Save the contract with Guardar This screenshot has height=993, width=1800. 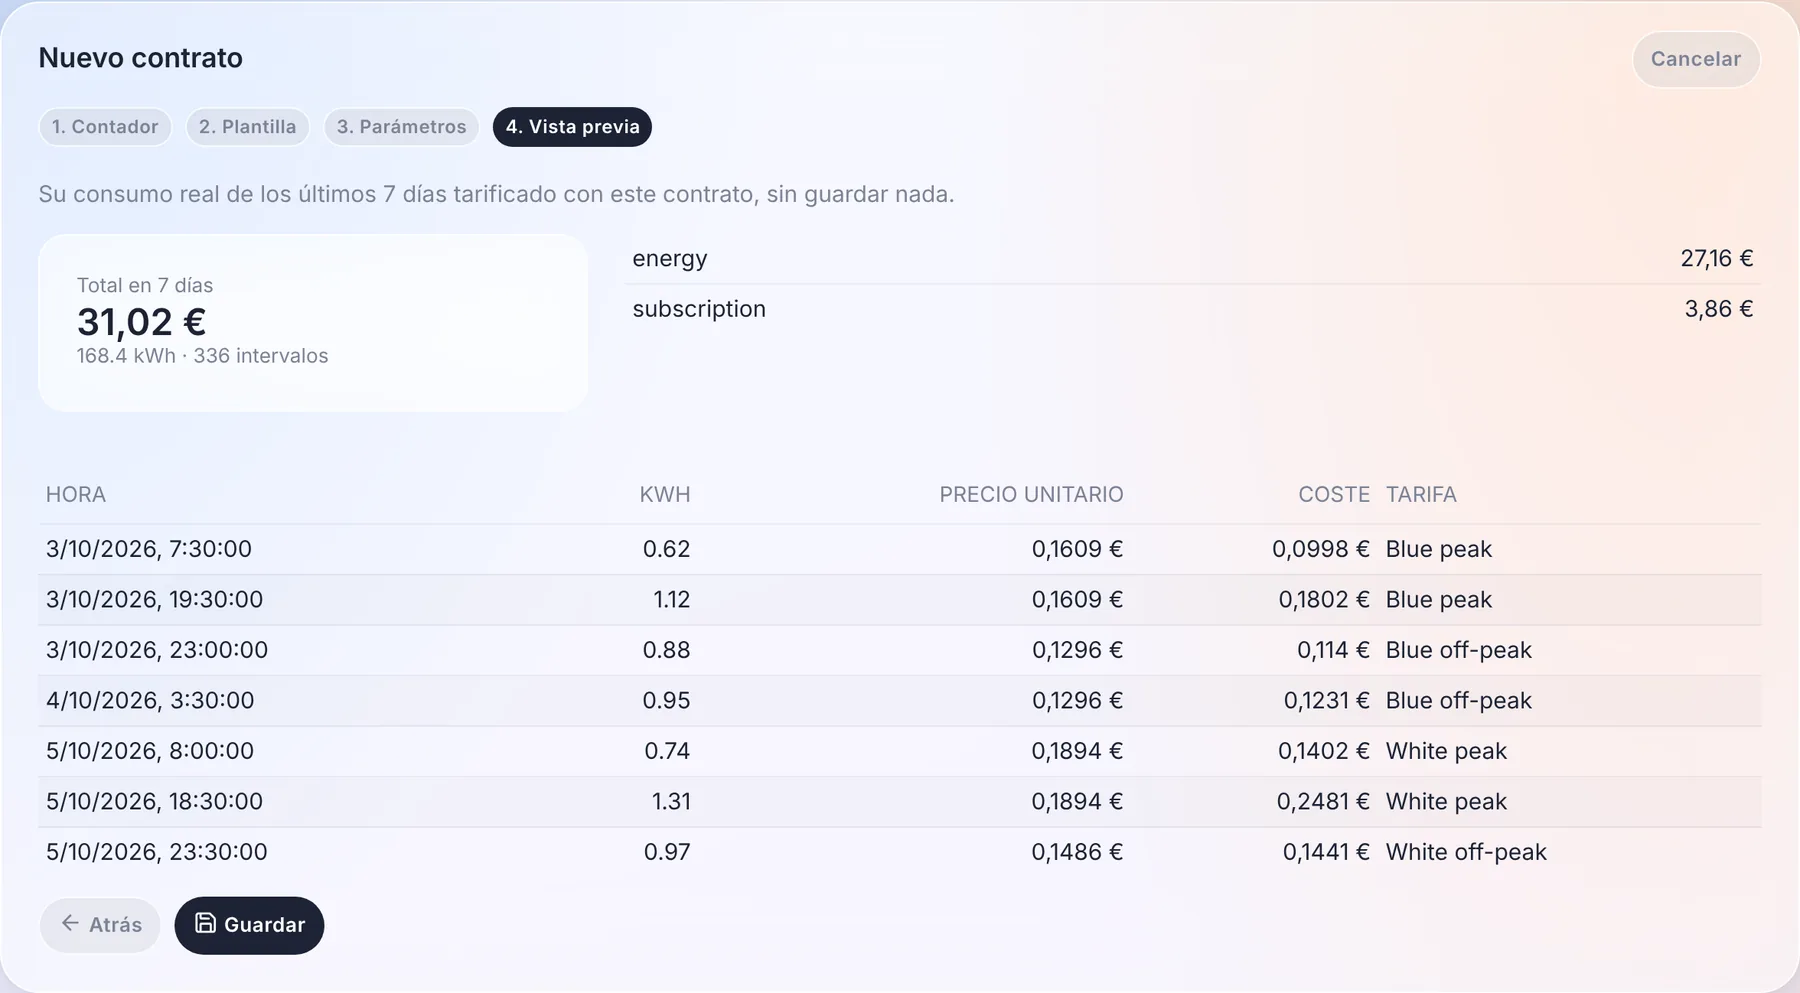(249, 925)
